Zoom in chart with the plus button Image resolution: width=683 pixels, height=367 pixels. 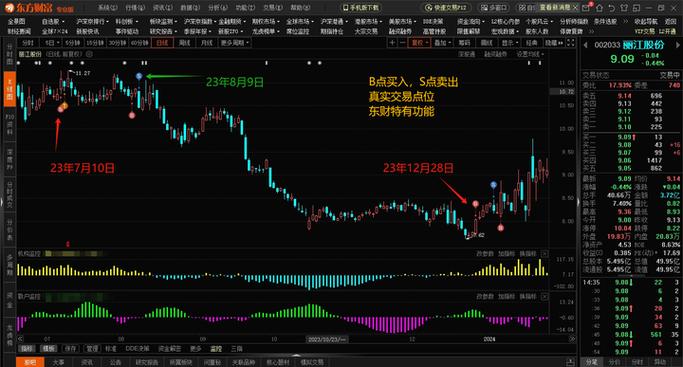[x=392, y=42]
